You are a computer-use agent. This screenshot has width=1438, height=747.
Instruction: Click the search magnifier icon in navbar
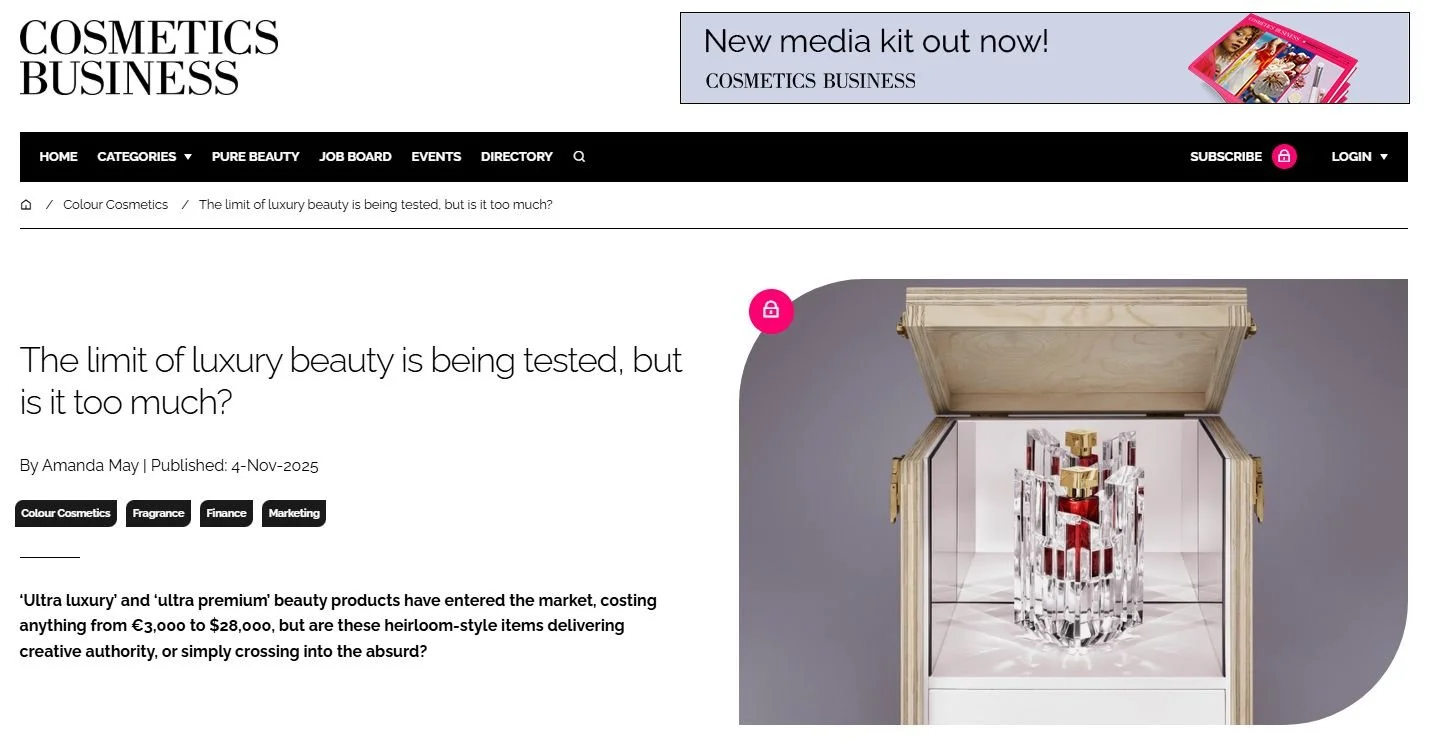(579, 157)
